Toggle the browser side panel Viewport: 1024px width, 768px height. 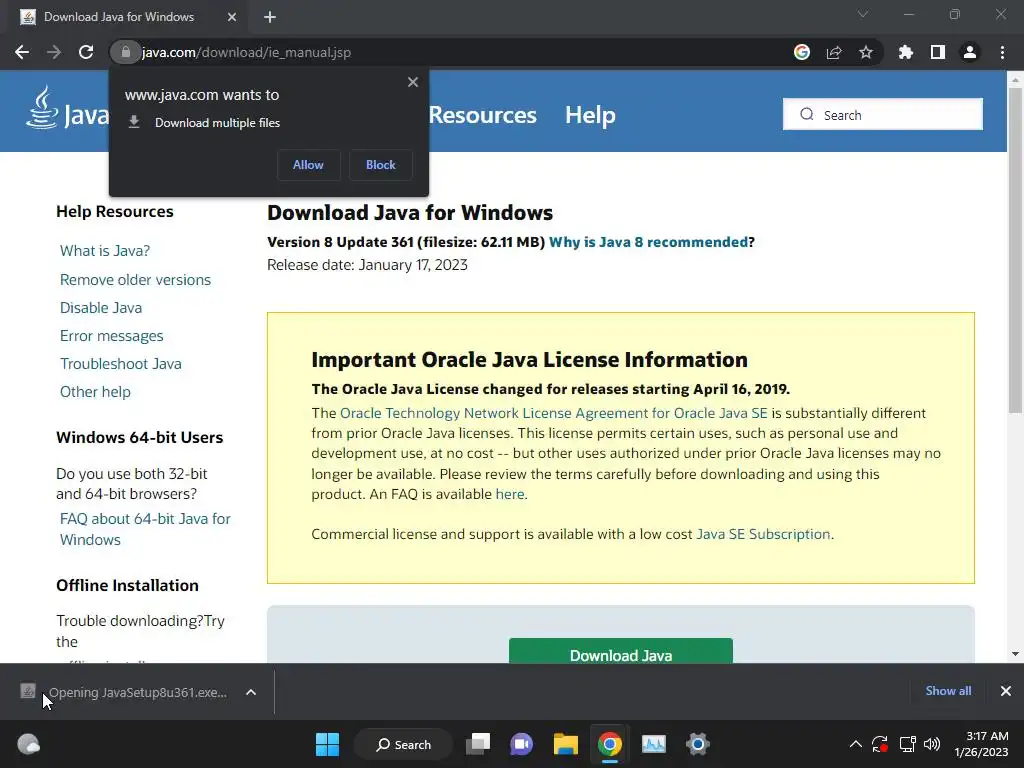pyautogui.click(x=938, y=52)
